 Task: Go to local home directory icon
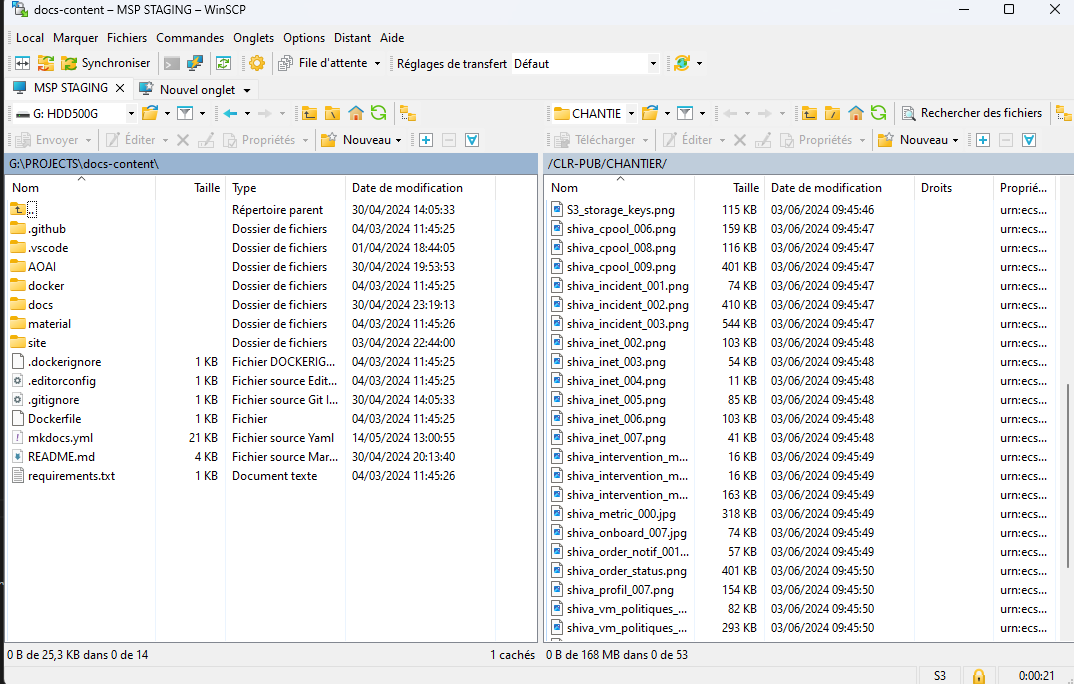tap(355, 113)
